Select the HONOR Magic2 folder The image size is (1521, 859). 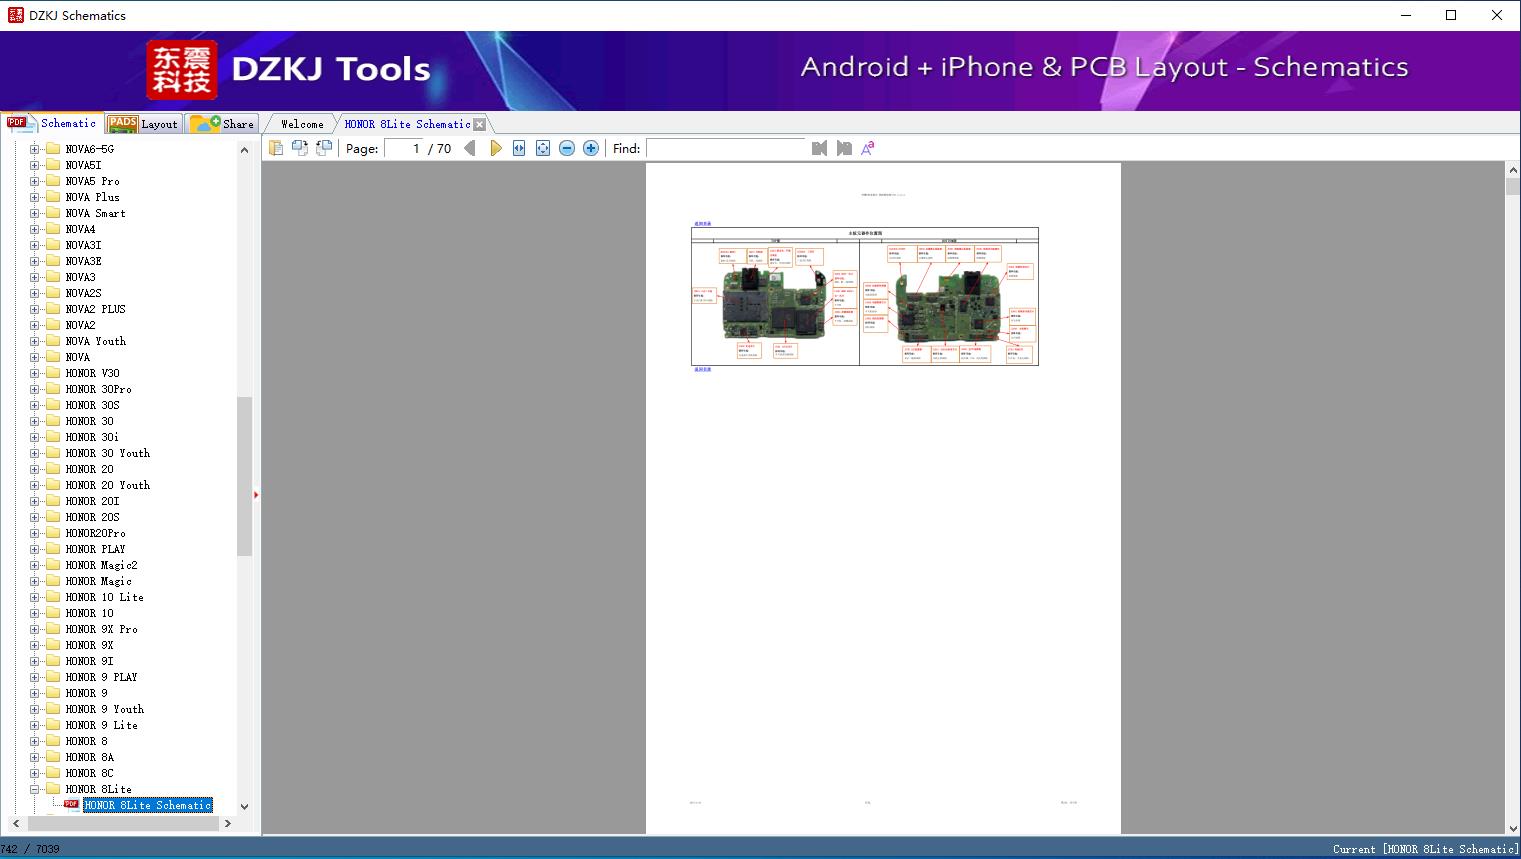[101, 565]
